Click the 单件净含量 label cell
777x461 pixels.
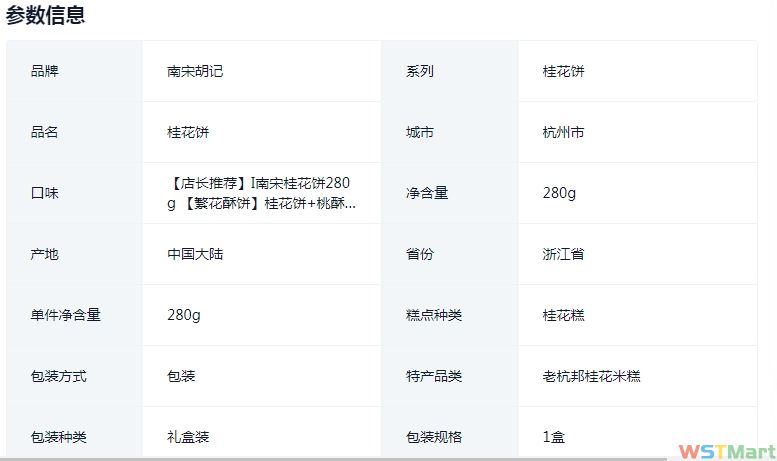click(x=66, y=315)
